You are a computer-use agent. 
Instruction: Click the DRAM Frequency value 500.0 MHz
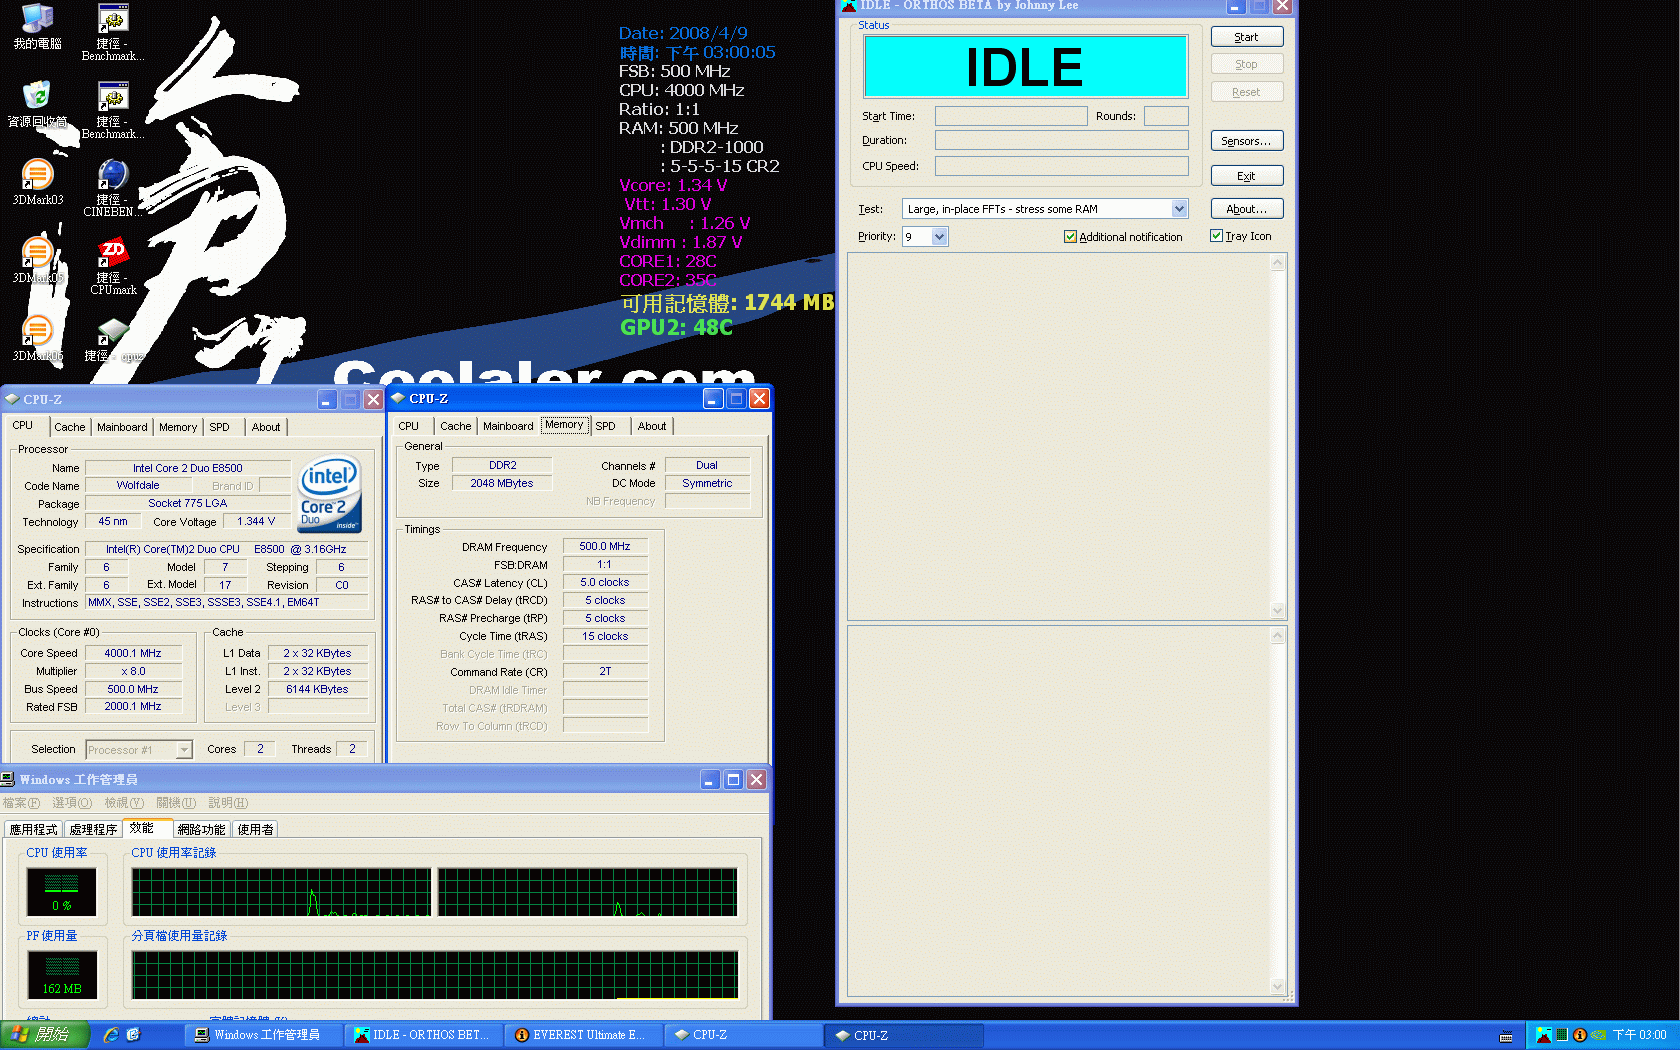pyautogui.click(x=605, y=546)
